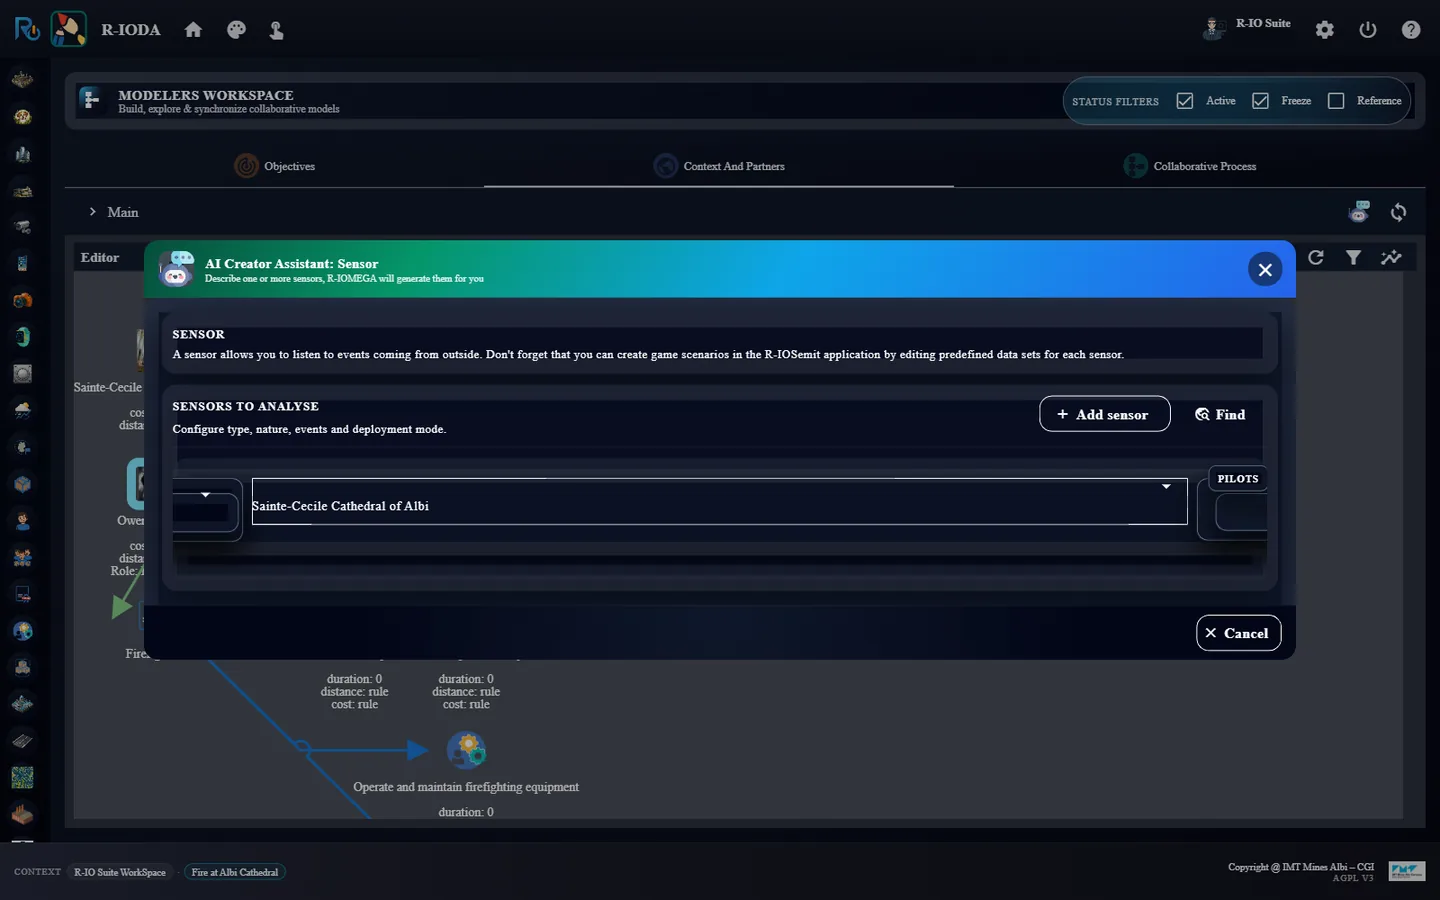Click the editor line chart icon
The width and height of the screenshot is (1440, 900).
coord(1391,257)
